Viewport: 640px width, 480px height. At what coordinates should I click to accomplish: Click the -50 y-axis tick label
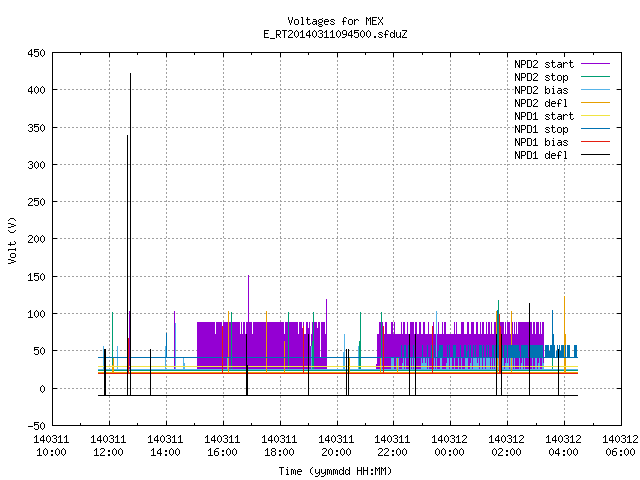(36, 426)
